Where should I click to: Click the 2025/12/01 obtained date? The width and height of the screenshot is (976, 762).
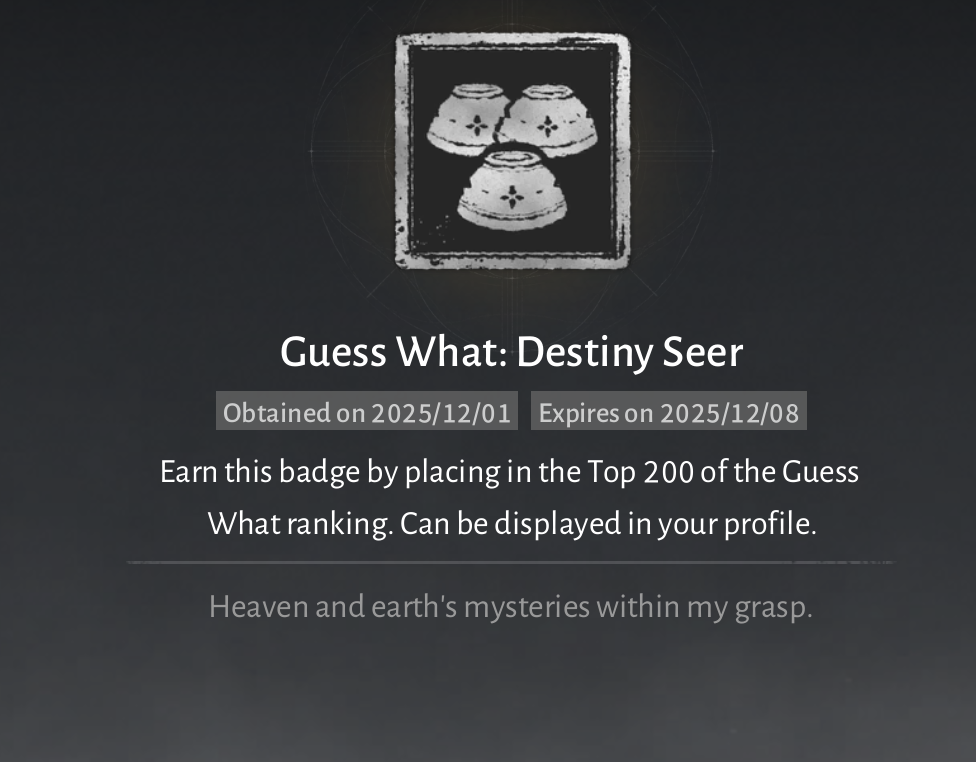click(x=441, y=413)
